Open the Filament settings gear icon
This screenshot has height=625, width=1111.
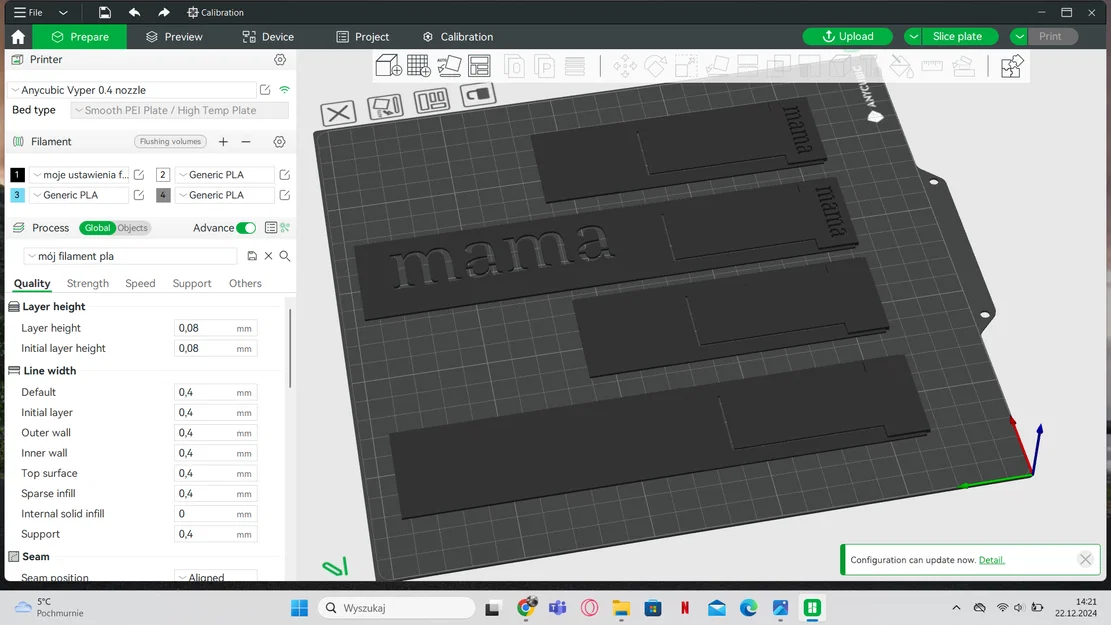coord(279,141)
